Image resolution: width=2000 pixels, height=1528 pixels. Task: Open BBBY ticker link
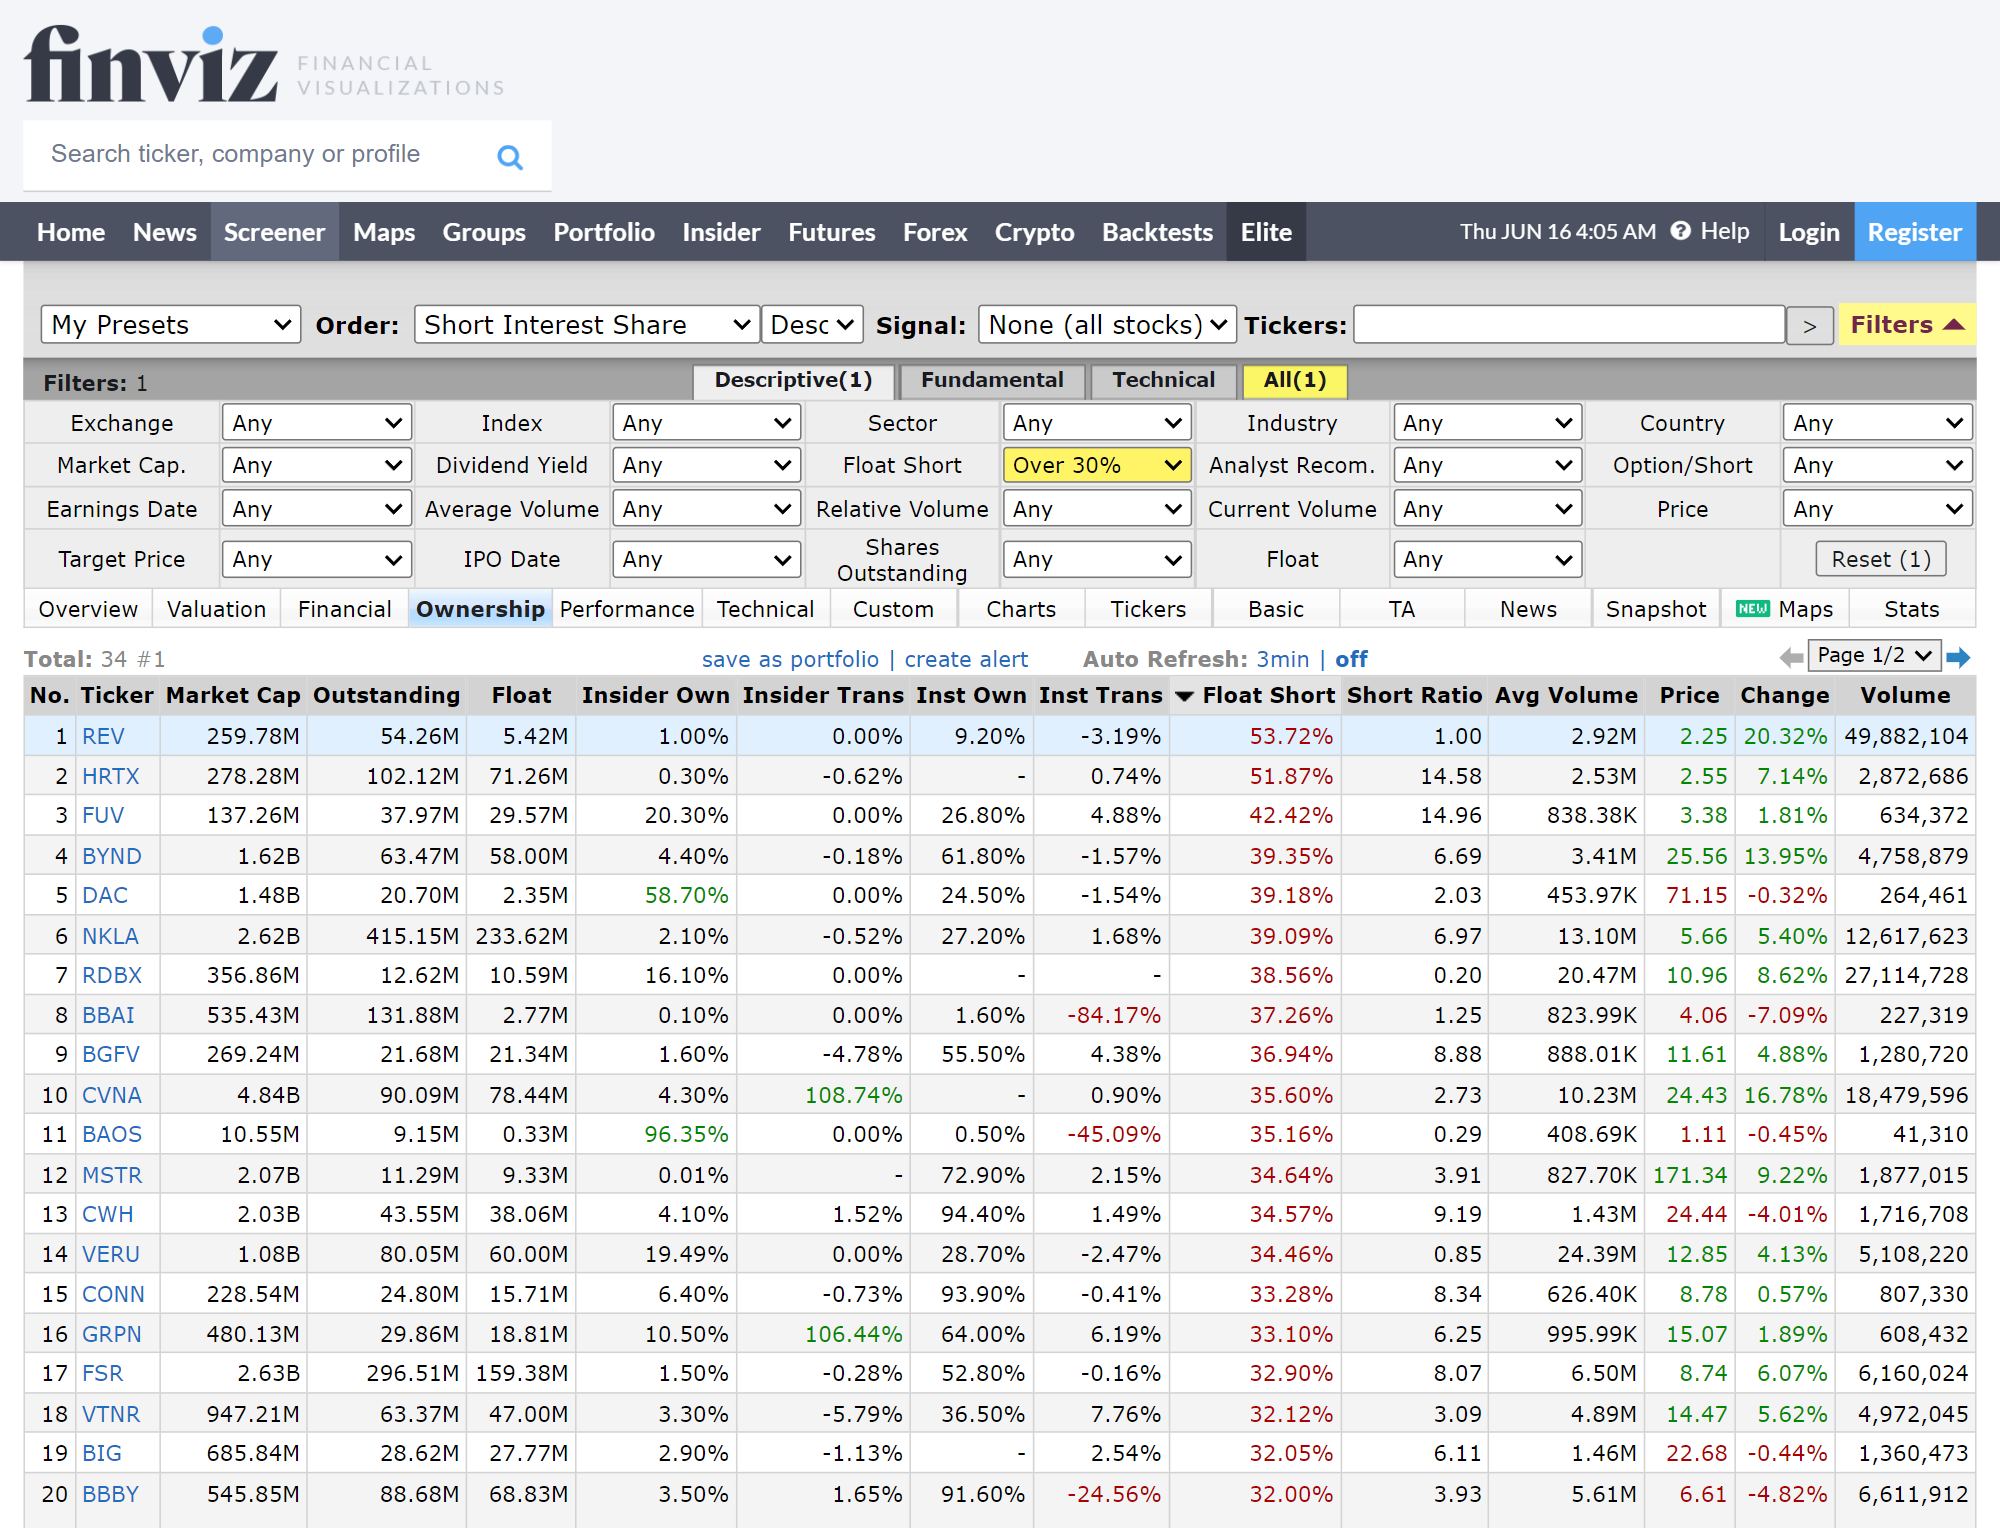click(x=110, y=1494)
